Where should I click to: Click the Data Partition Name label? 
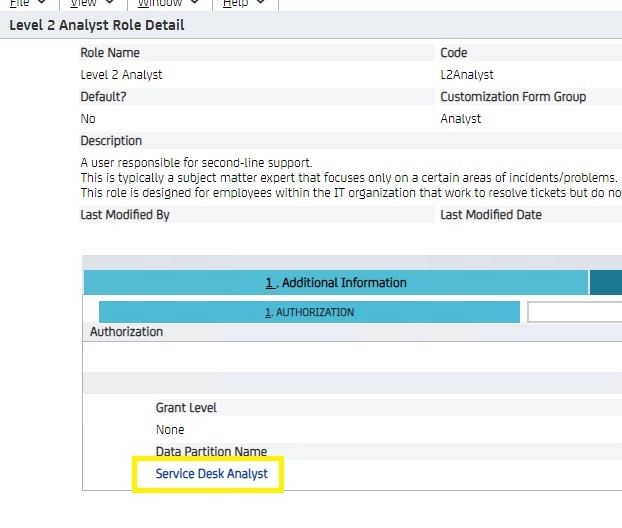(211, 452)
